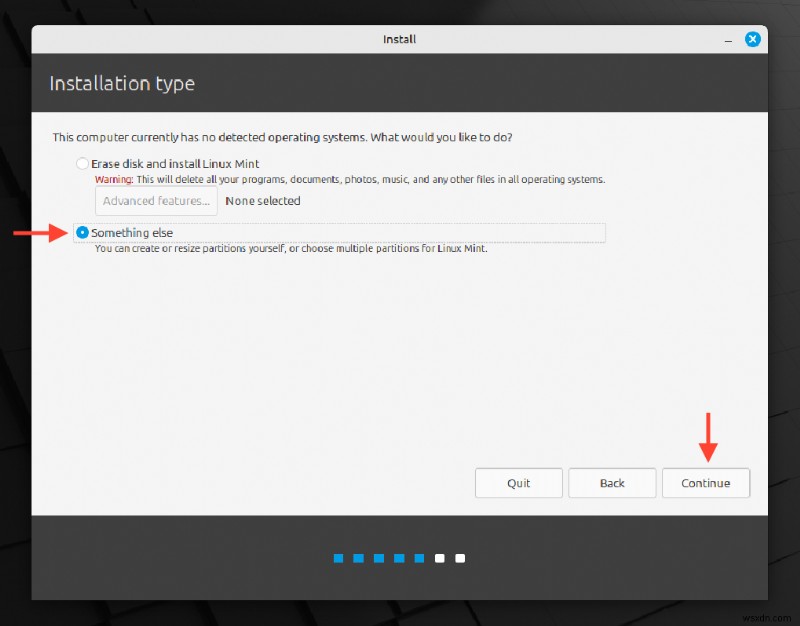Image resolution: width=800 pixels, height=626 pixels.
Task: Click the None selected label
Action: tap(263, 201)
